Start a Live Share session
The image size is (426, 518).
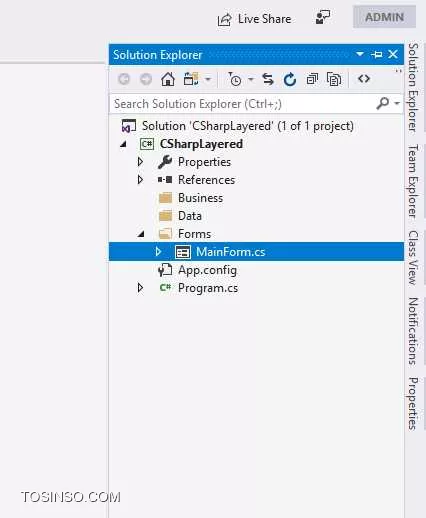(x=254, y=19)
